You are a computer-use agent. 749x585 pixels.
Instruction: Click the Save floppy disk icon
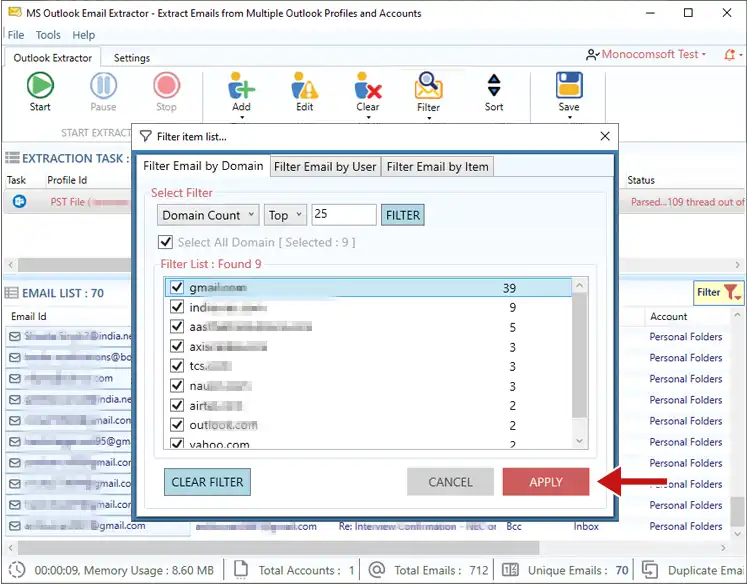[569, 85]
